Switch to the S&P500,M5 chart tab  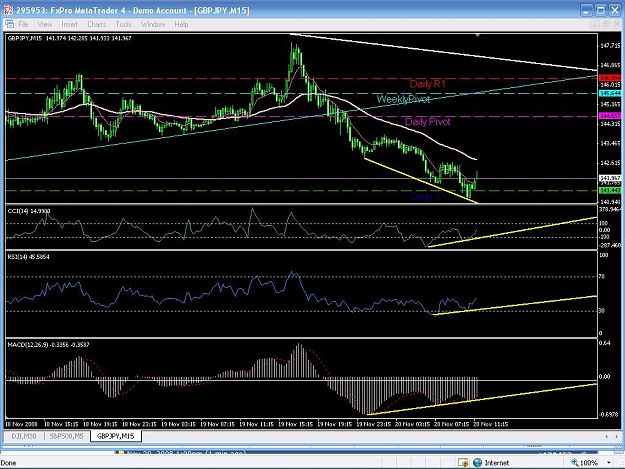(x=66, y=436)
